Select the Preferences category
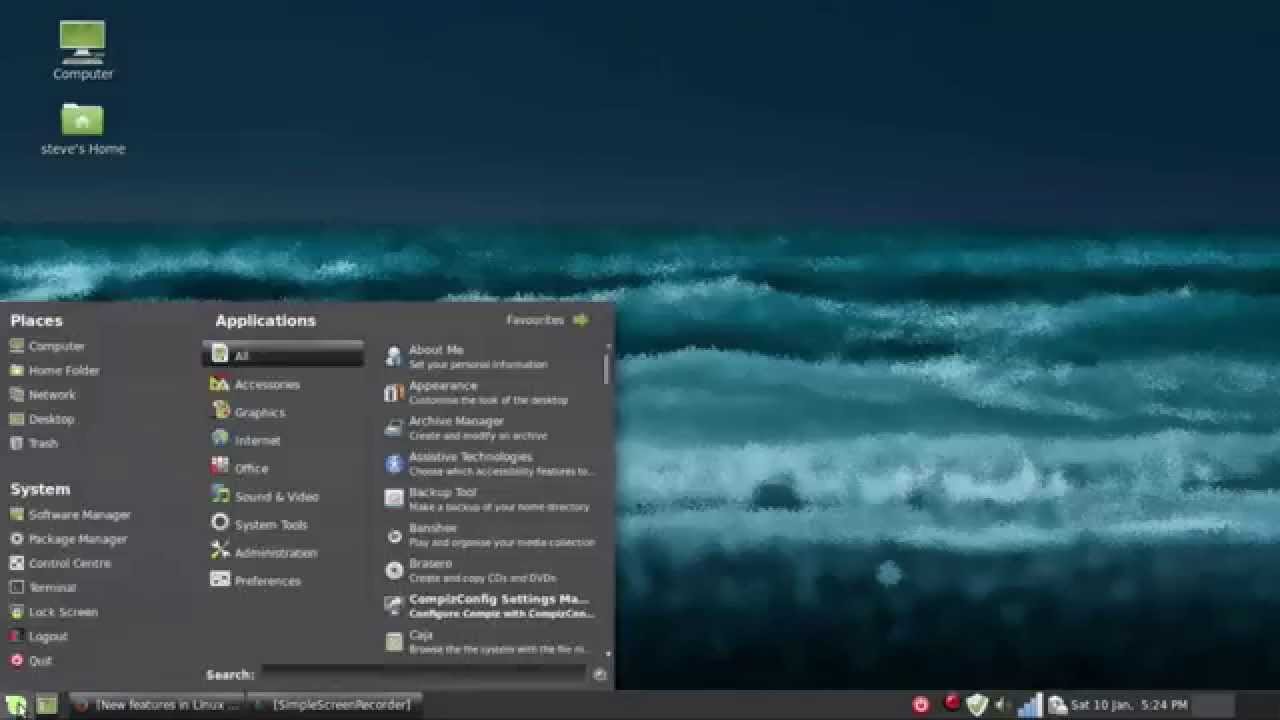Image resolution: width=1280 pixels, height=720 pixels. point(284,580)
